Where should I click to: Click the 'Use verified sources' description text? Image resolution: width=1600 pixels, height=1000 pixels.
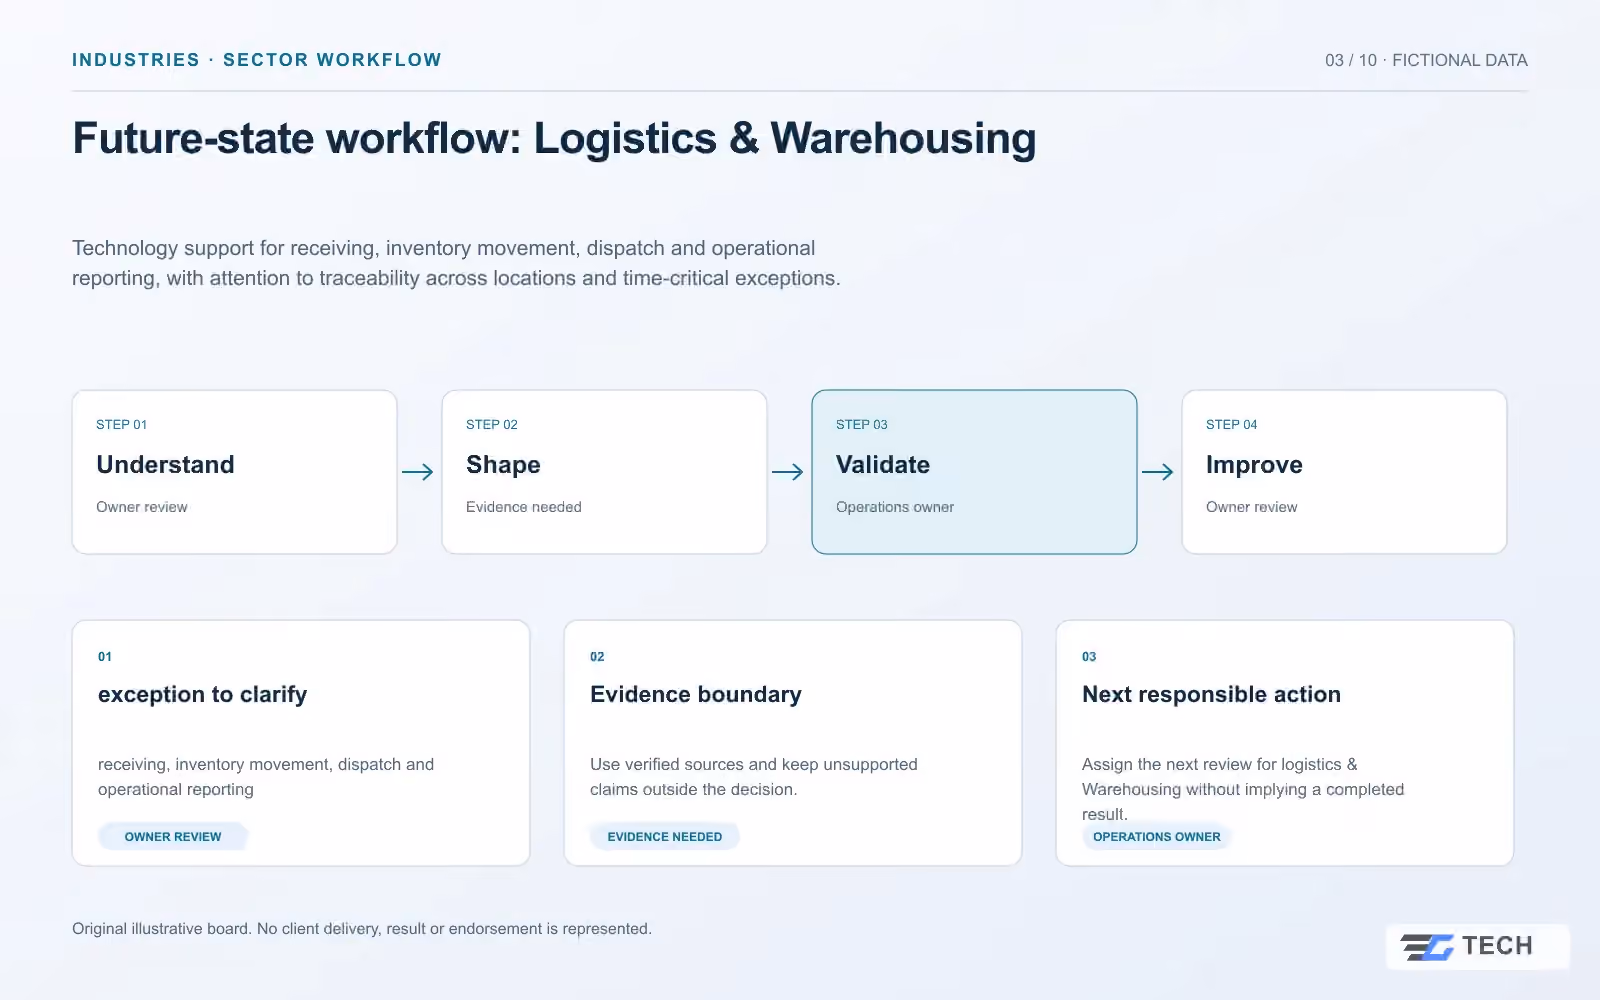[x=754, y=777]
